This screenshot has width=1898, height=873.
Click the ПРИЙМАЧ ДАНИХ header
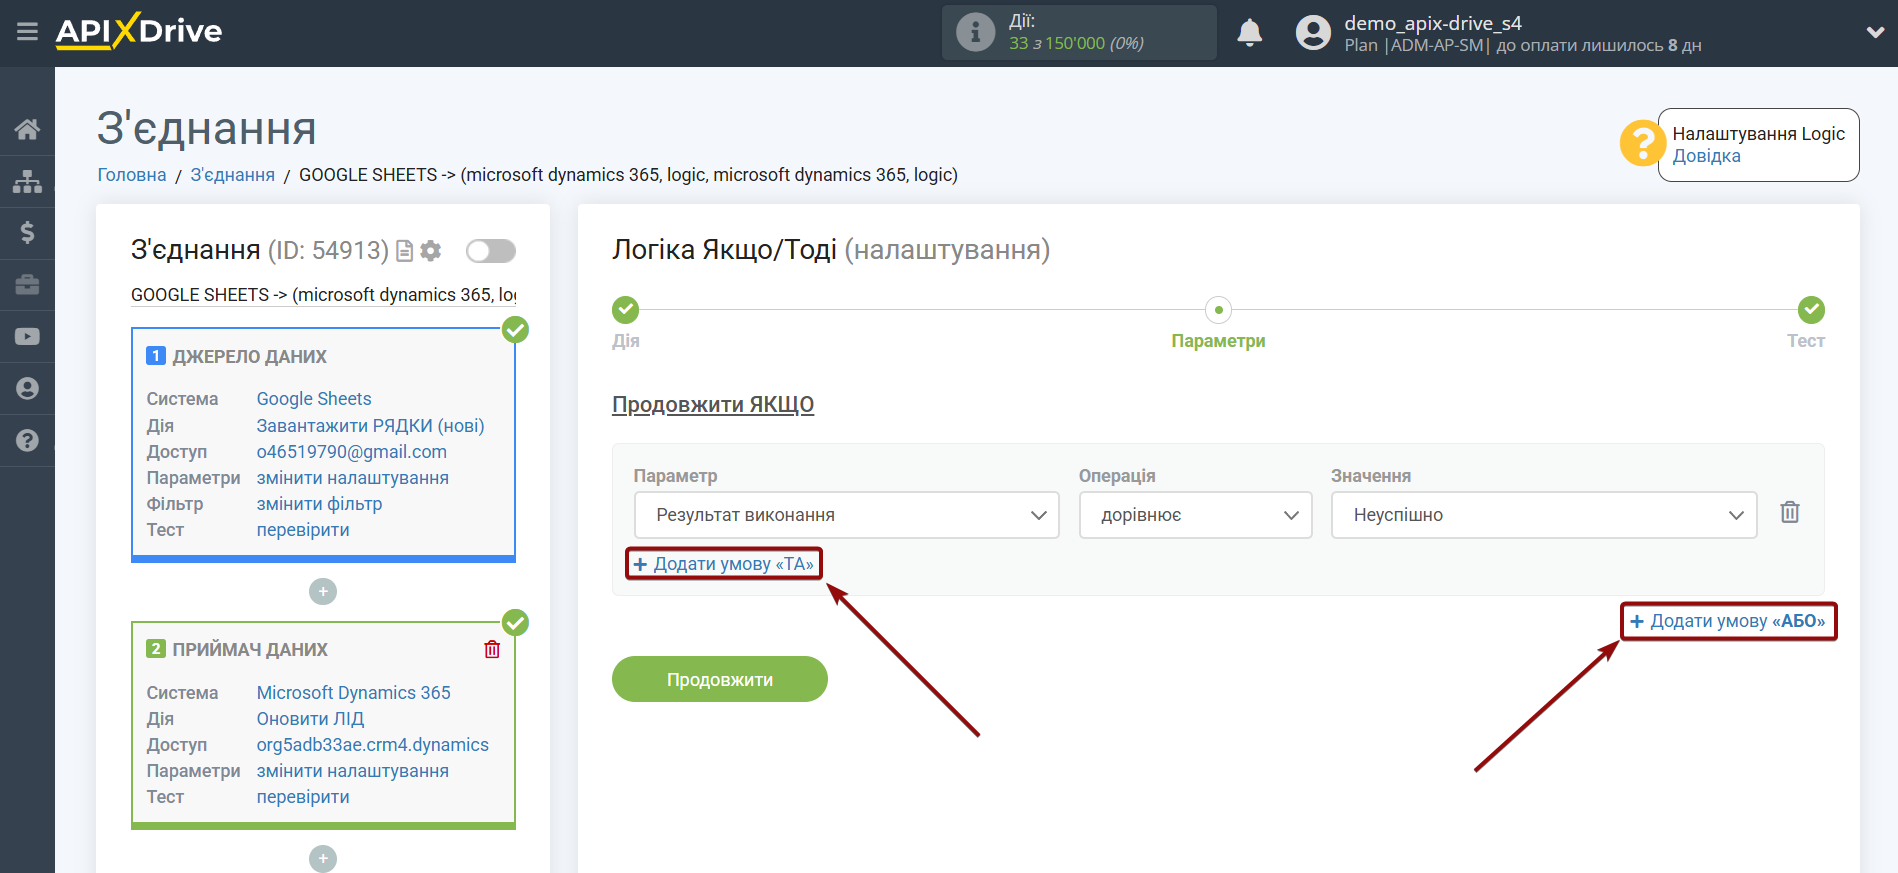tap(250, 650)
